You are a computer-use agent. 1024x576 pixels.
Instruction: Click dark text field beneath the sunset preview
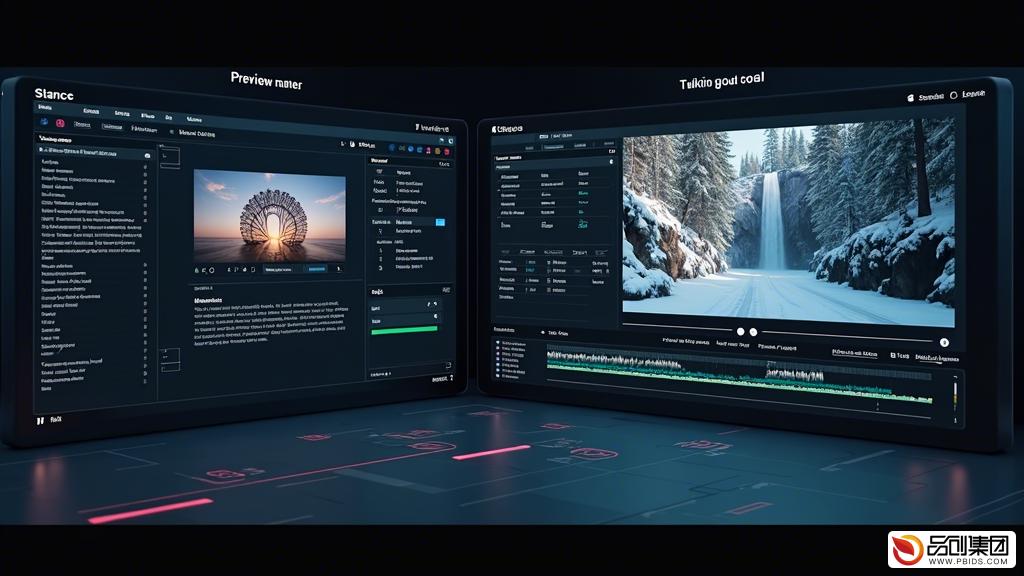(x=284, y=269)
